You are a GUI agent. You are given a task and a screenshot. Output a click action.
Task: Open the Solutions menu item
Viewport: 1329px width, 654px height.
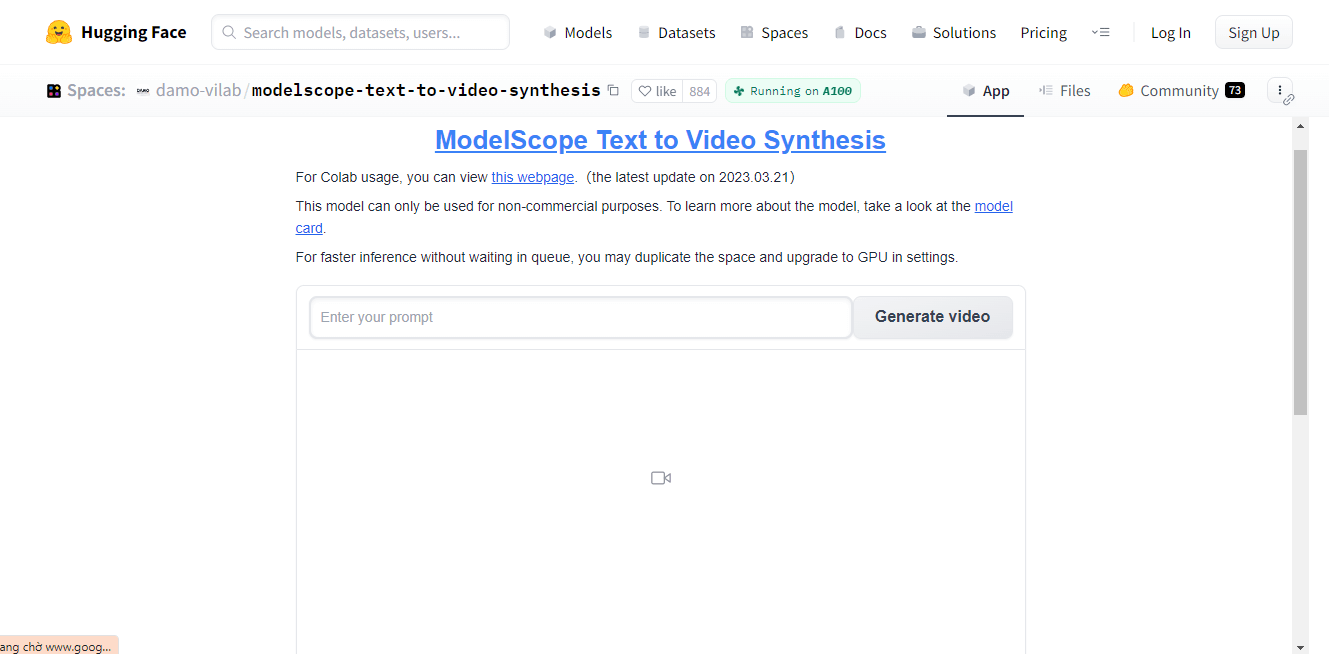pyautogui.click(x=954, y=33)
